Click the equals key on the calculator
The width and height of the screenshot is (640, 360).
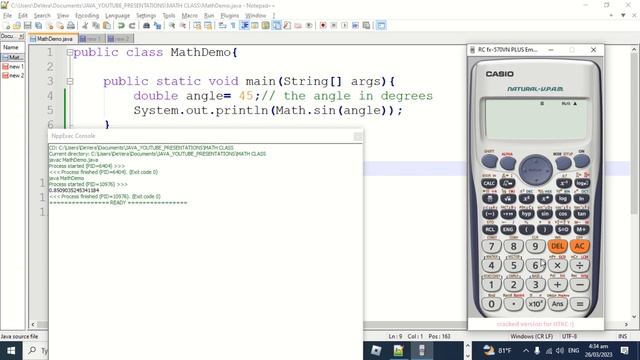click(x=580, y=304)
